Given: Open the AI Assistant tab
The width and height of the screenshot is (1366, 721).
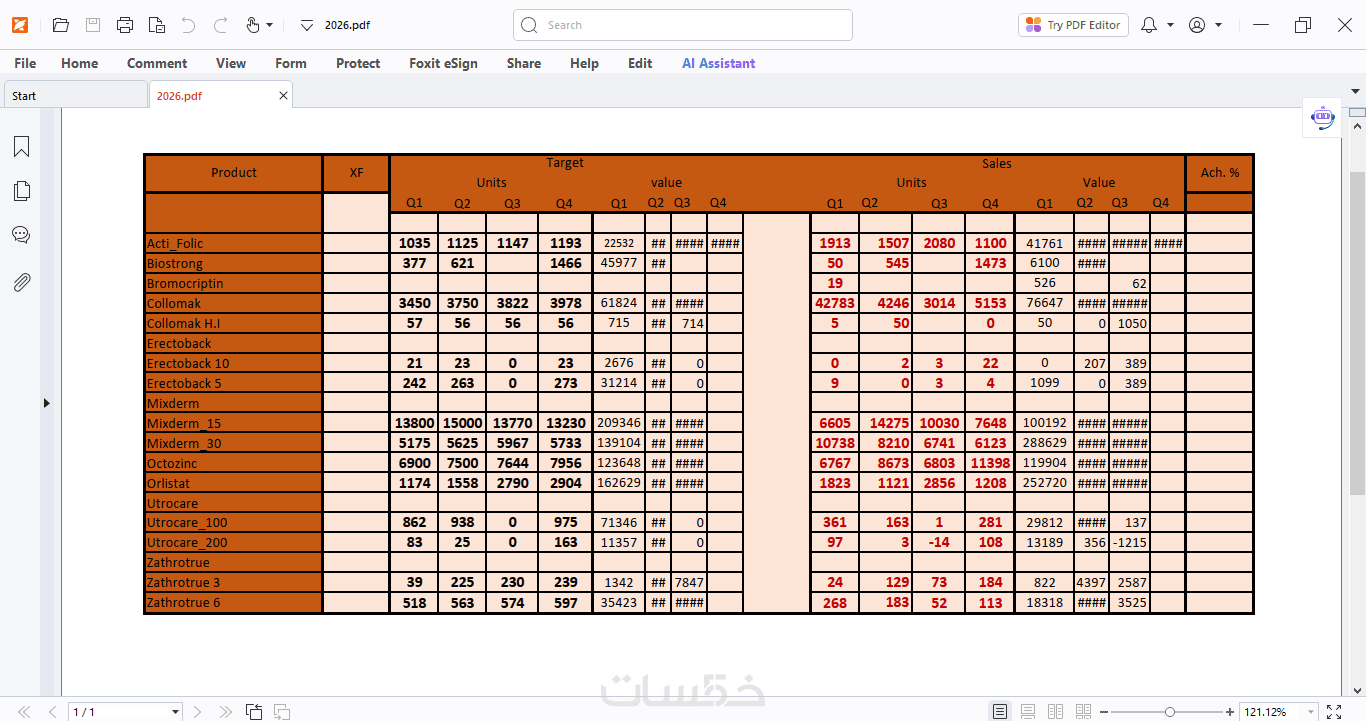Looking at the screenshot, I should tap(719, 63).
